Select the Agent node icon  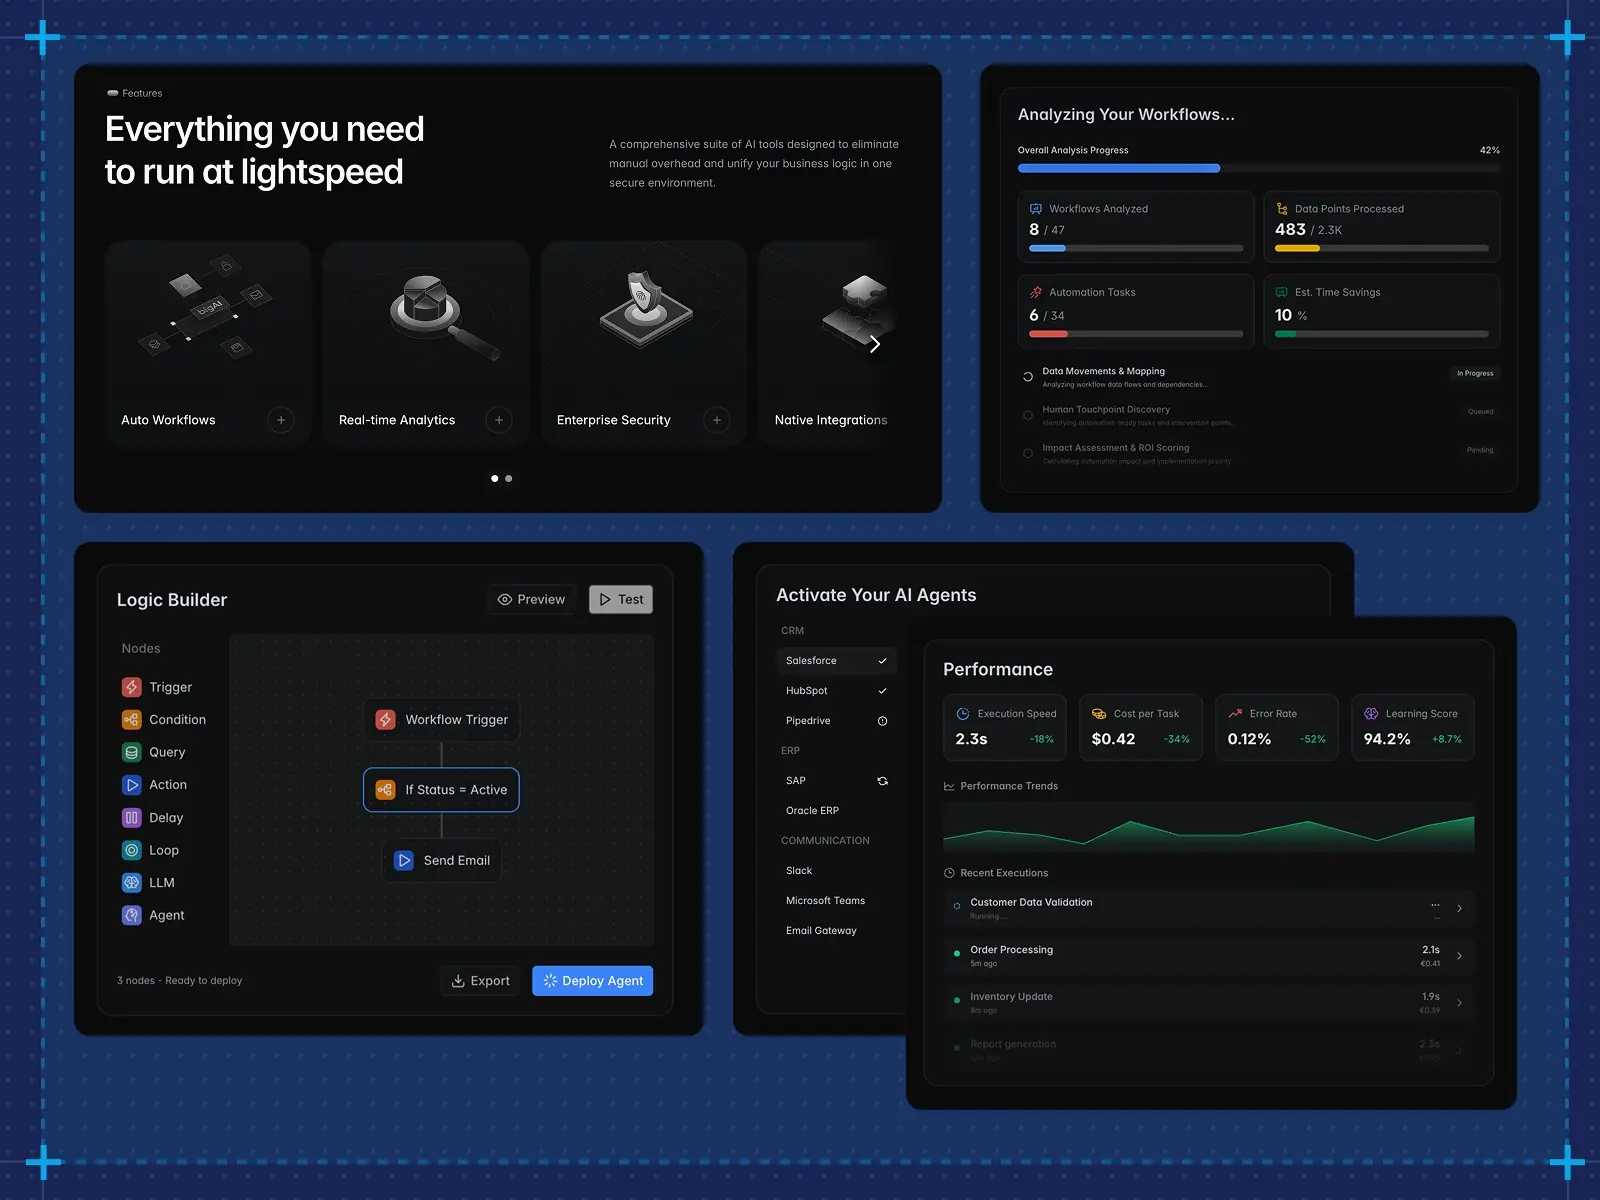(132, 915)
